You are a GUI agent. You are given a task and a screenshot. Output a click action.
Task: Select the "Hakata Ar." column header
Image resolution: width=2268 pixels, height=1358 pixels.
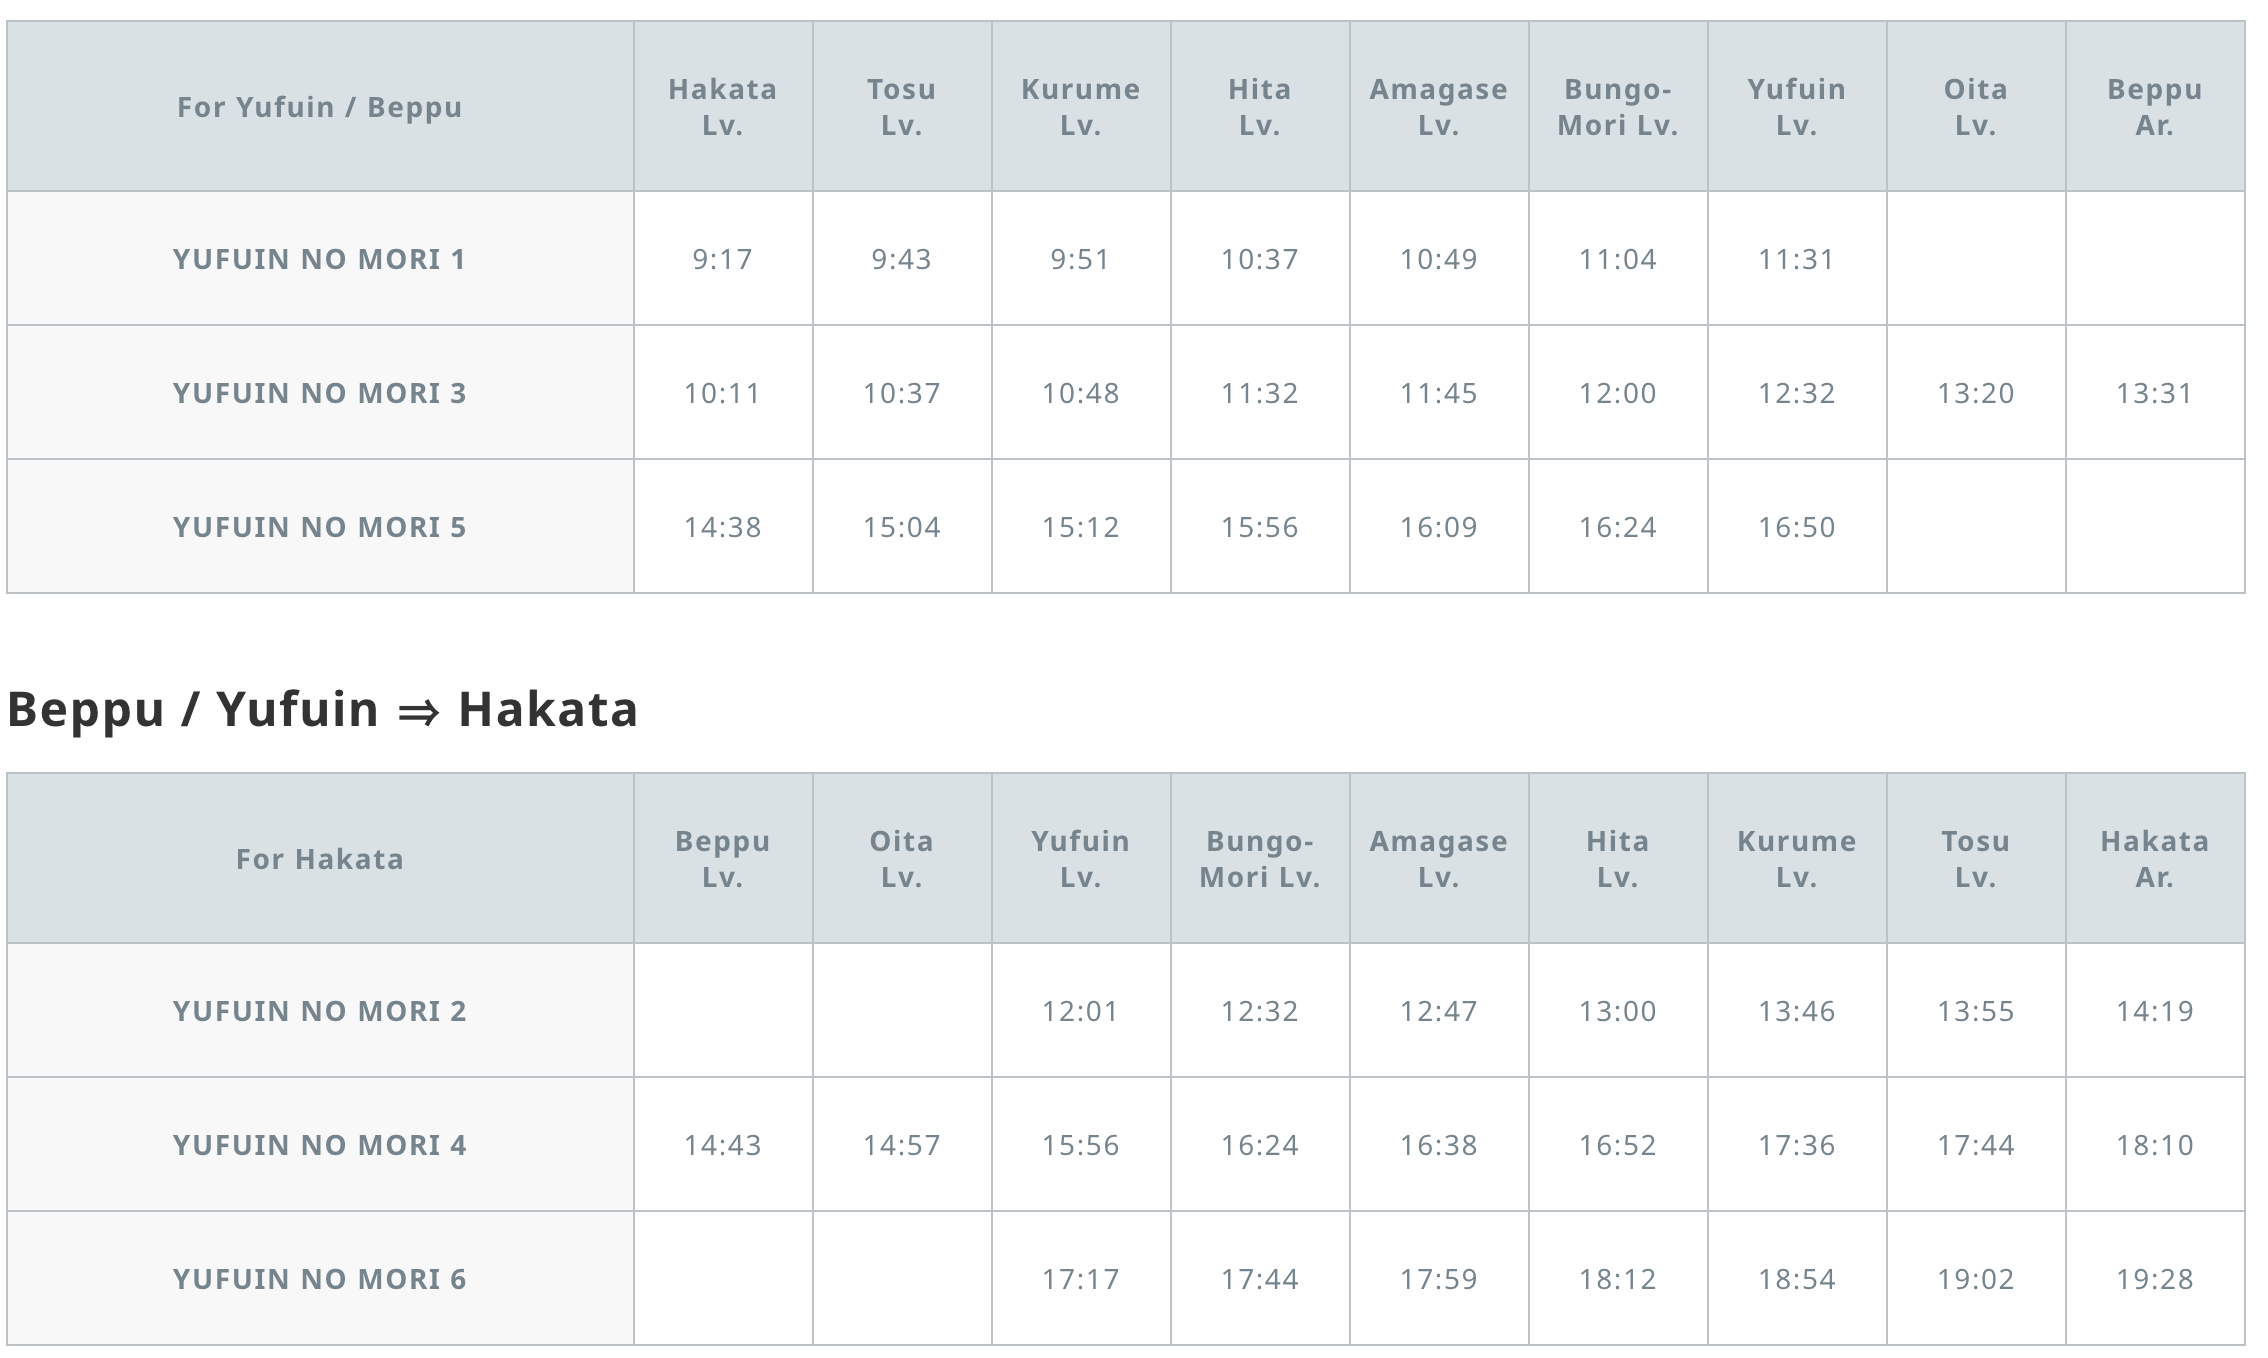click(x=2154, y=859)
